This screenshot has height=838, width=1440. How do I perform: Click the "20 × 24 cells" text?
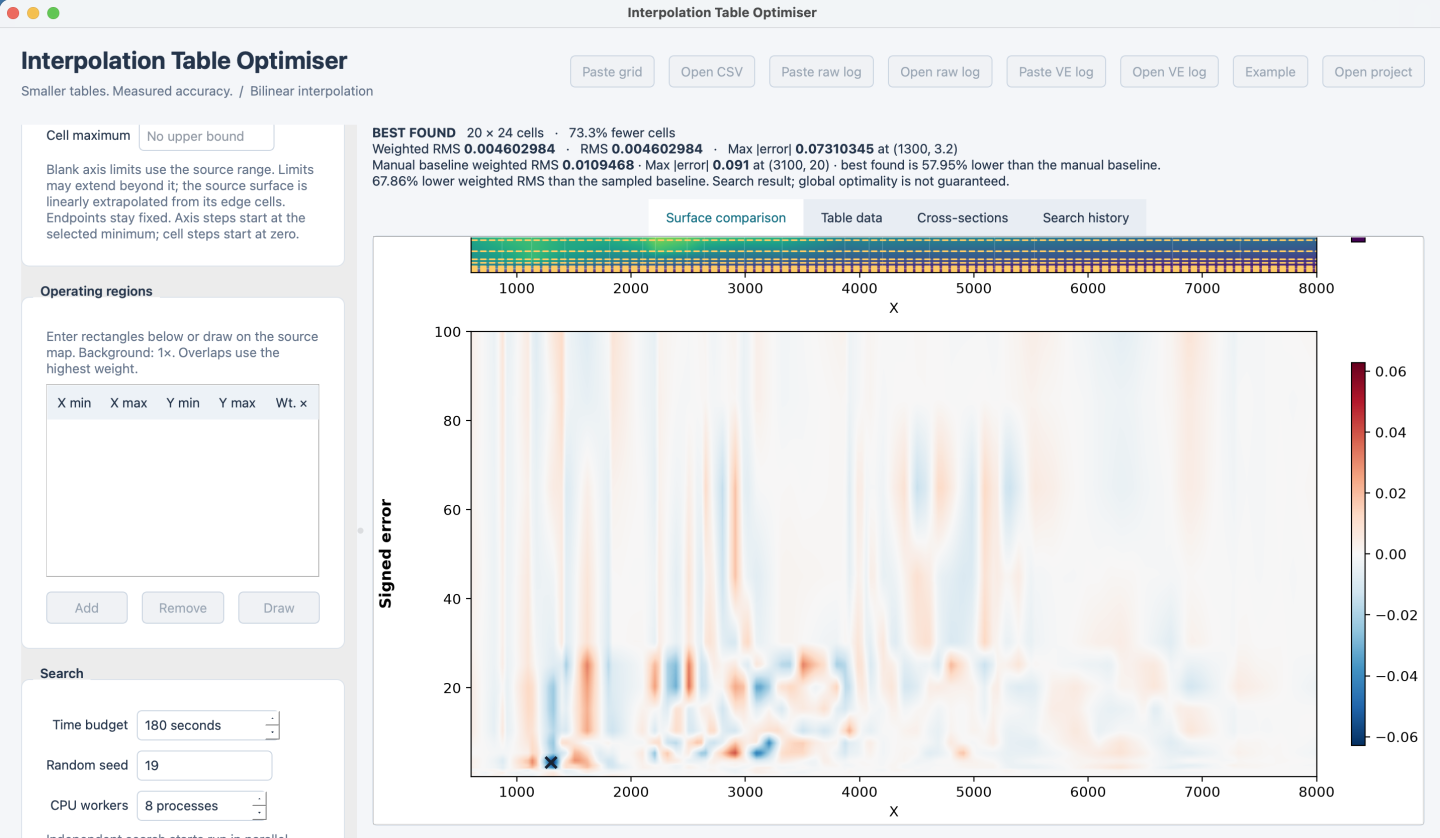tap(505, 133)
